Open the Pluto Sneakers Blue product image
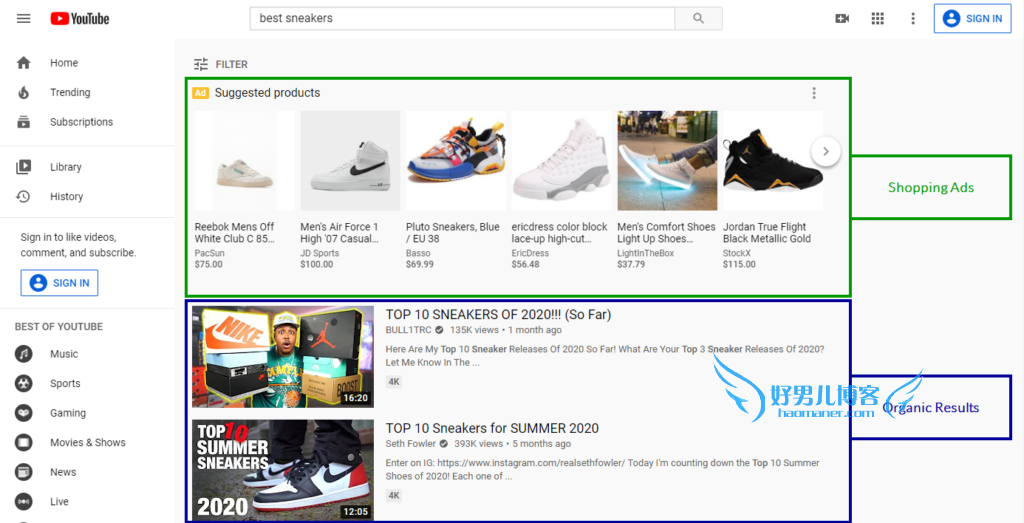Screen dimensions: 1024x523 click(x=456, y=161)
